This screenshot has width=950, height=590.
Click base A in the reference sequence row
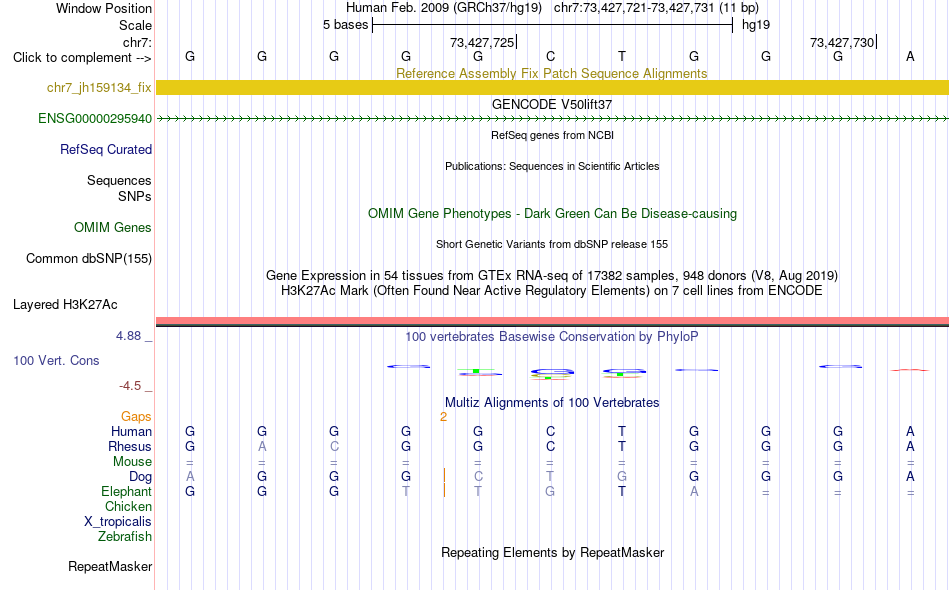(x=910, y=56)
